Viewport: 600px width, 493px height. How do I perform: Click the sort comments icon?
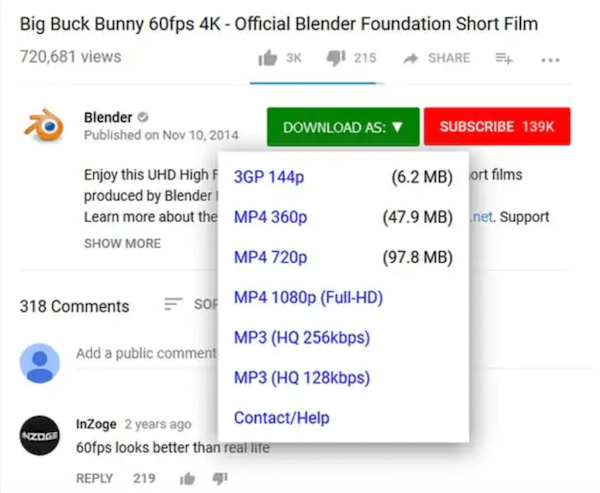[x=173, y=304]
